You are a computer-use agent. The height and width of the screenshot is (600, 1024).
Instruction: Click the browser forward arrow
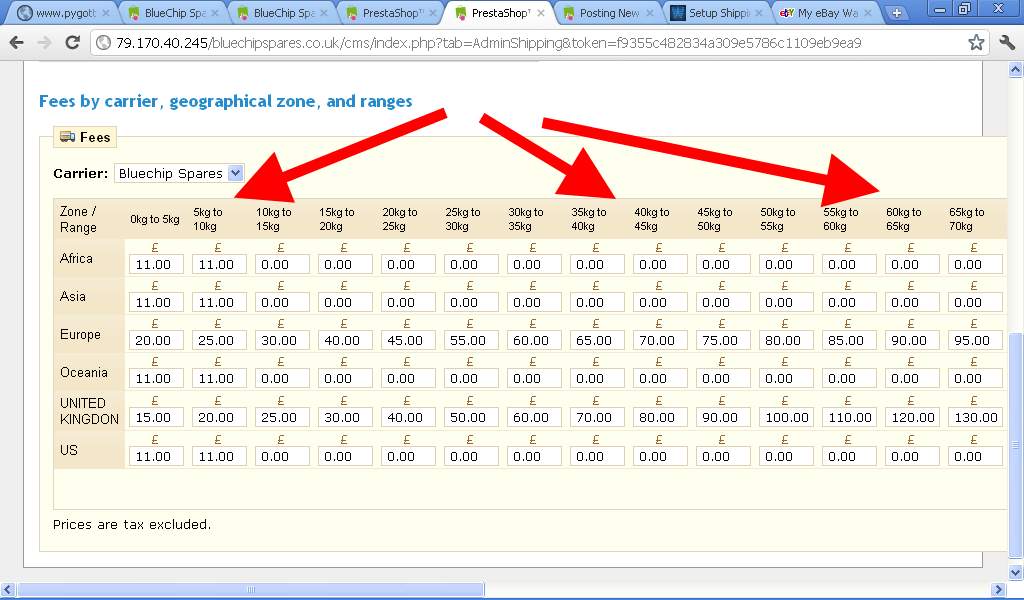point(44,43)
